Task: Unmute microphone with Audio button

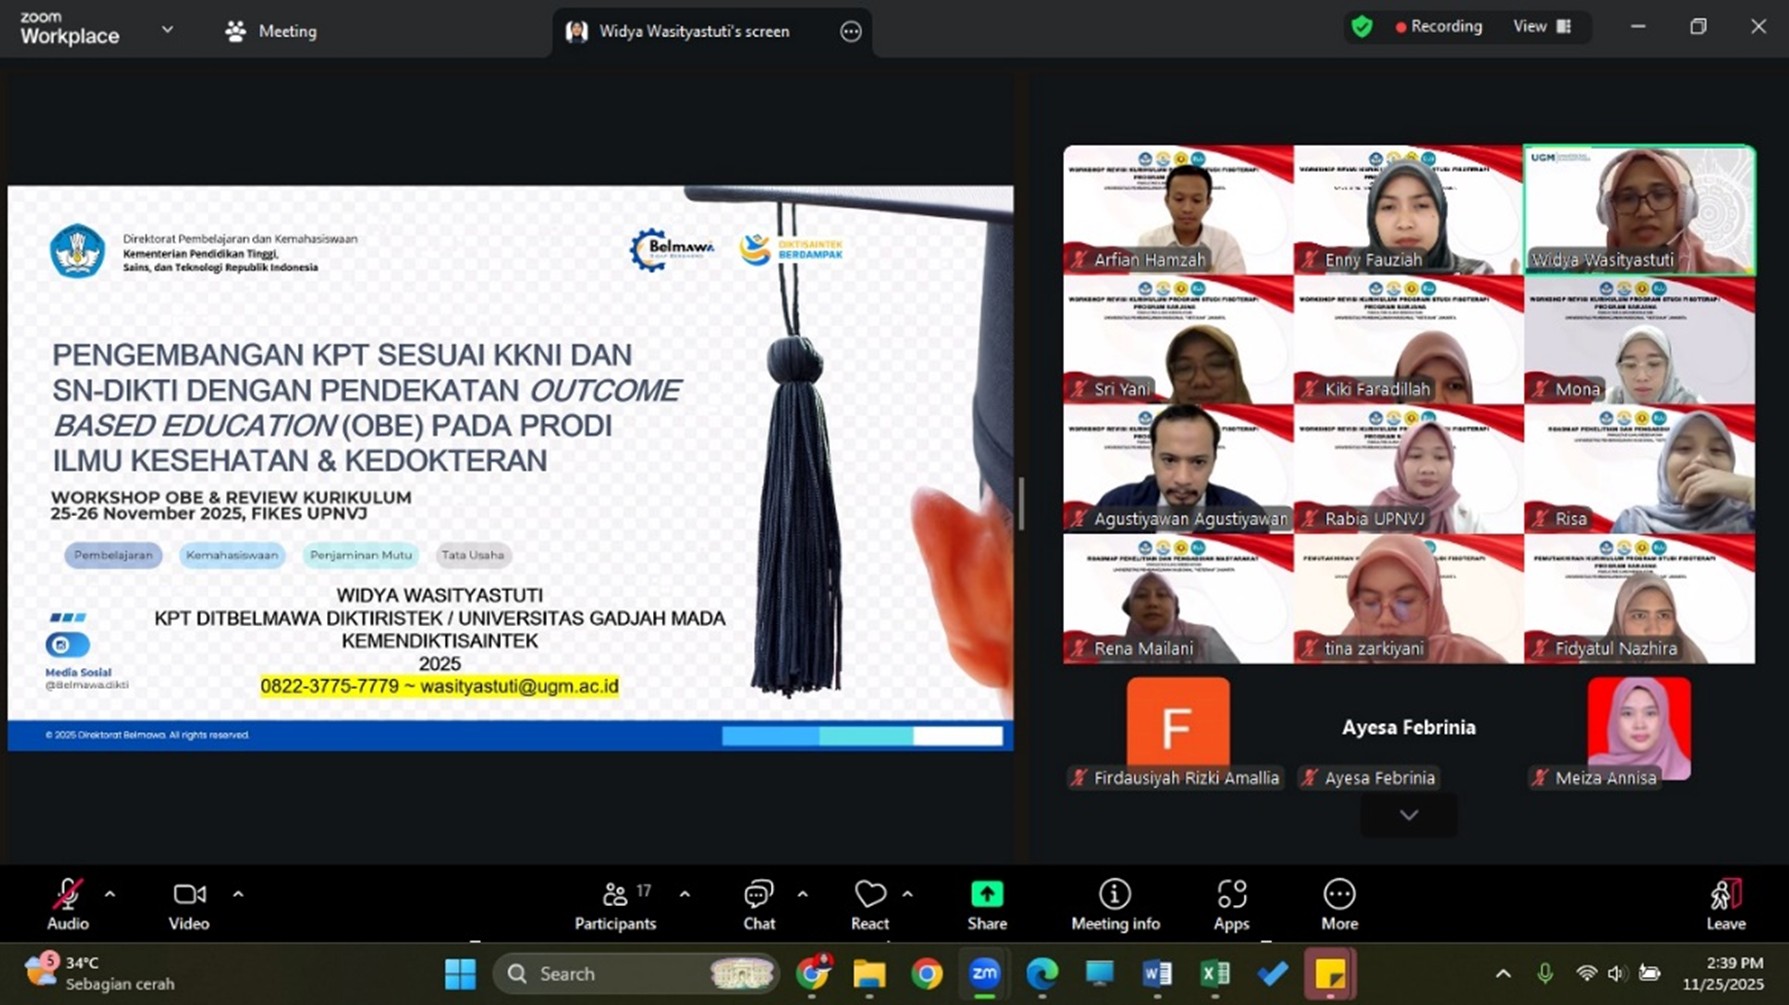Action: click(68, 905)
